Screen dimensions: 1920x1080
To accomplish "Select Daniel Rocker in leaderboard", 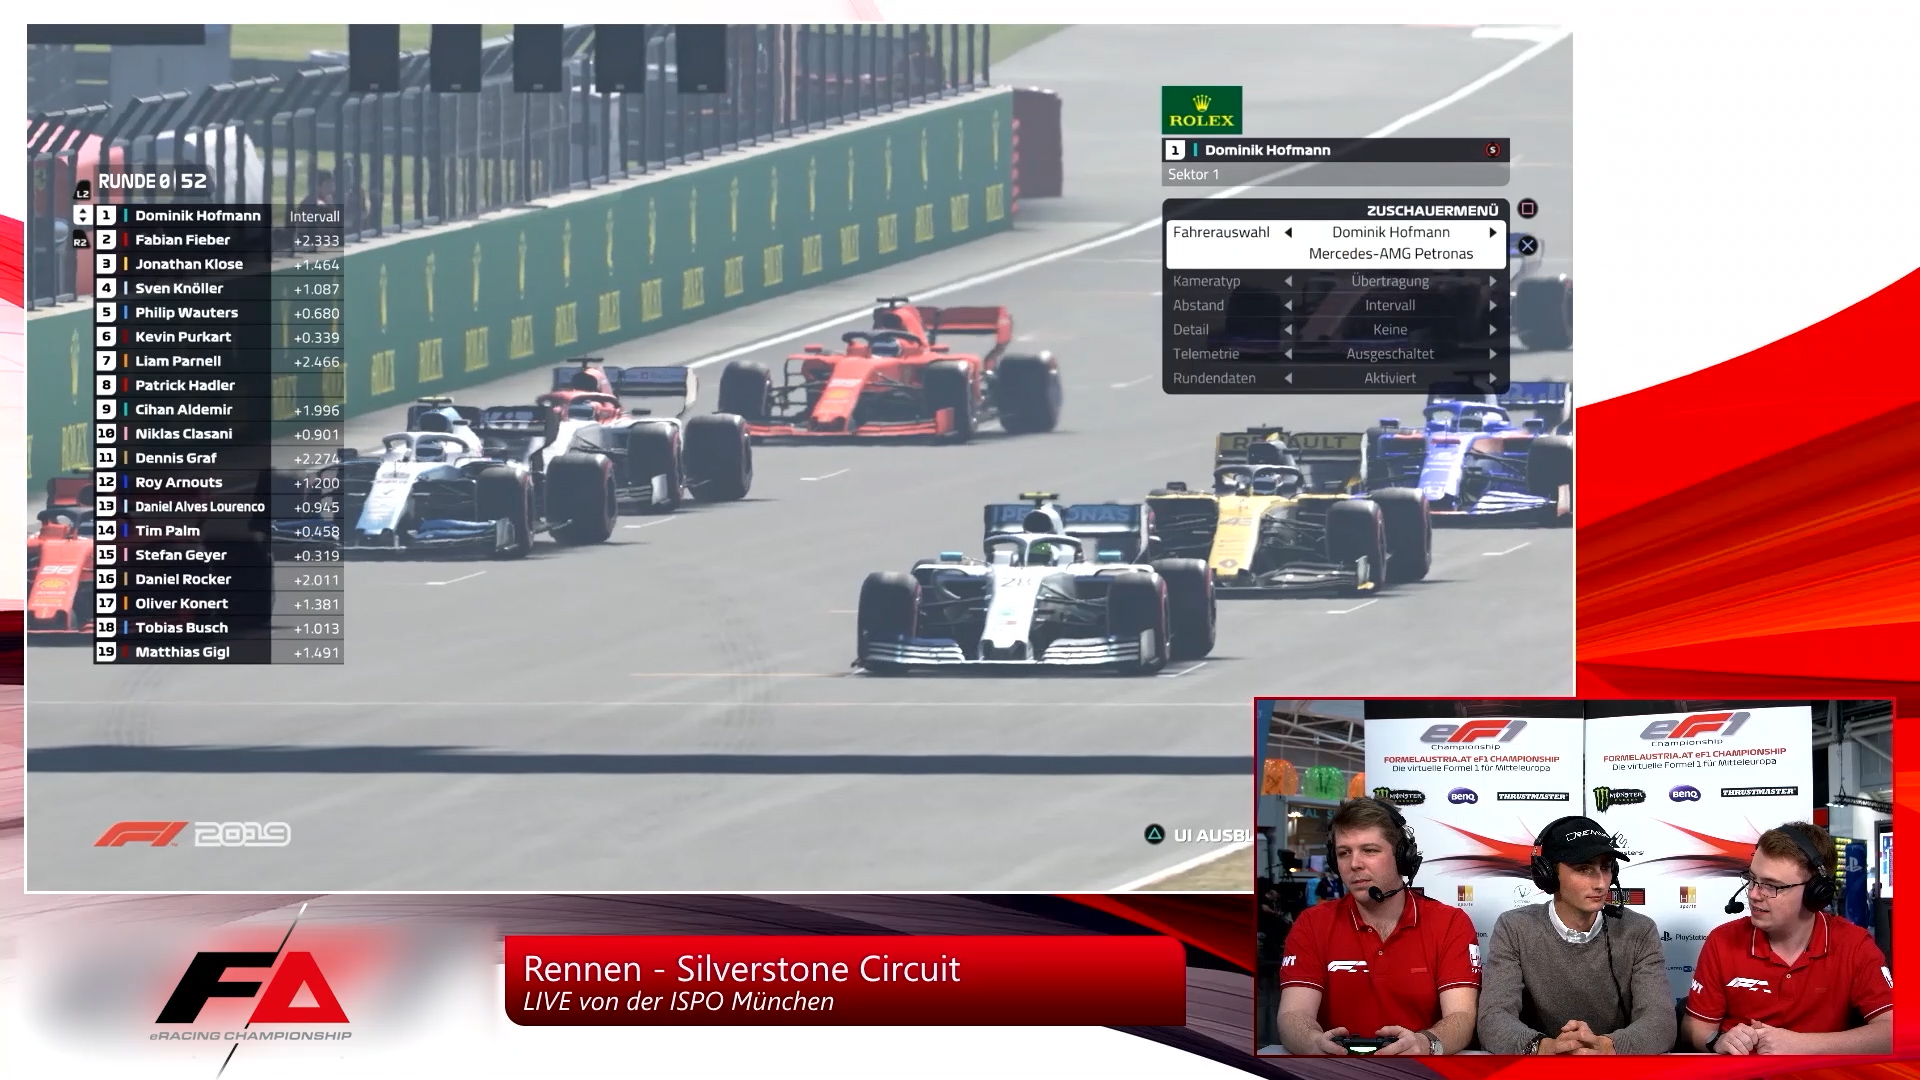I will point(219,579).
